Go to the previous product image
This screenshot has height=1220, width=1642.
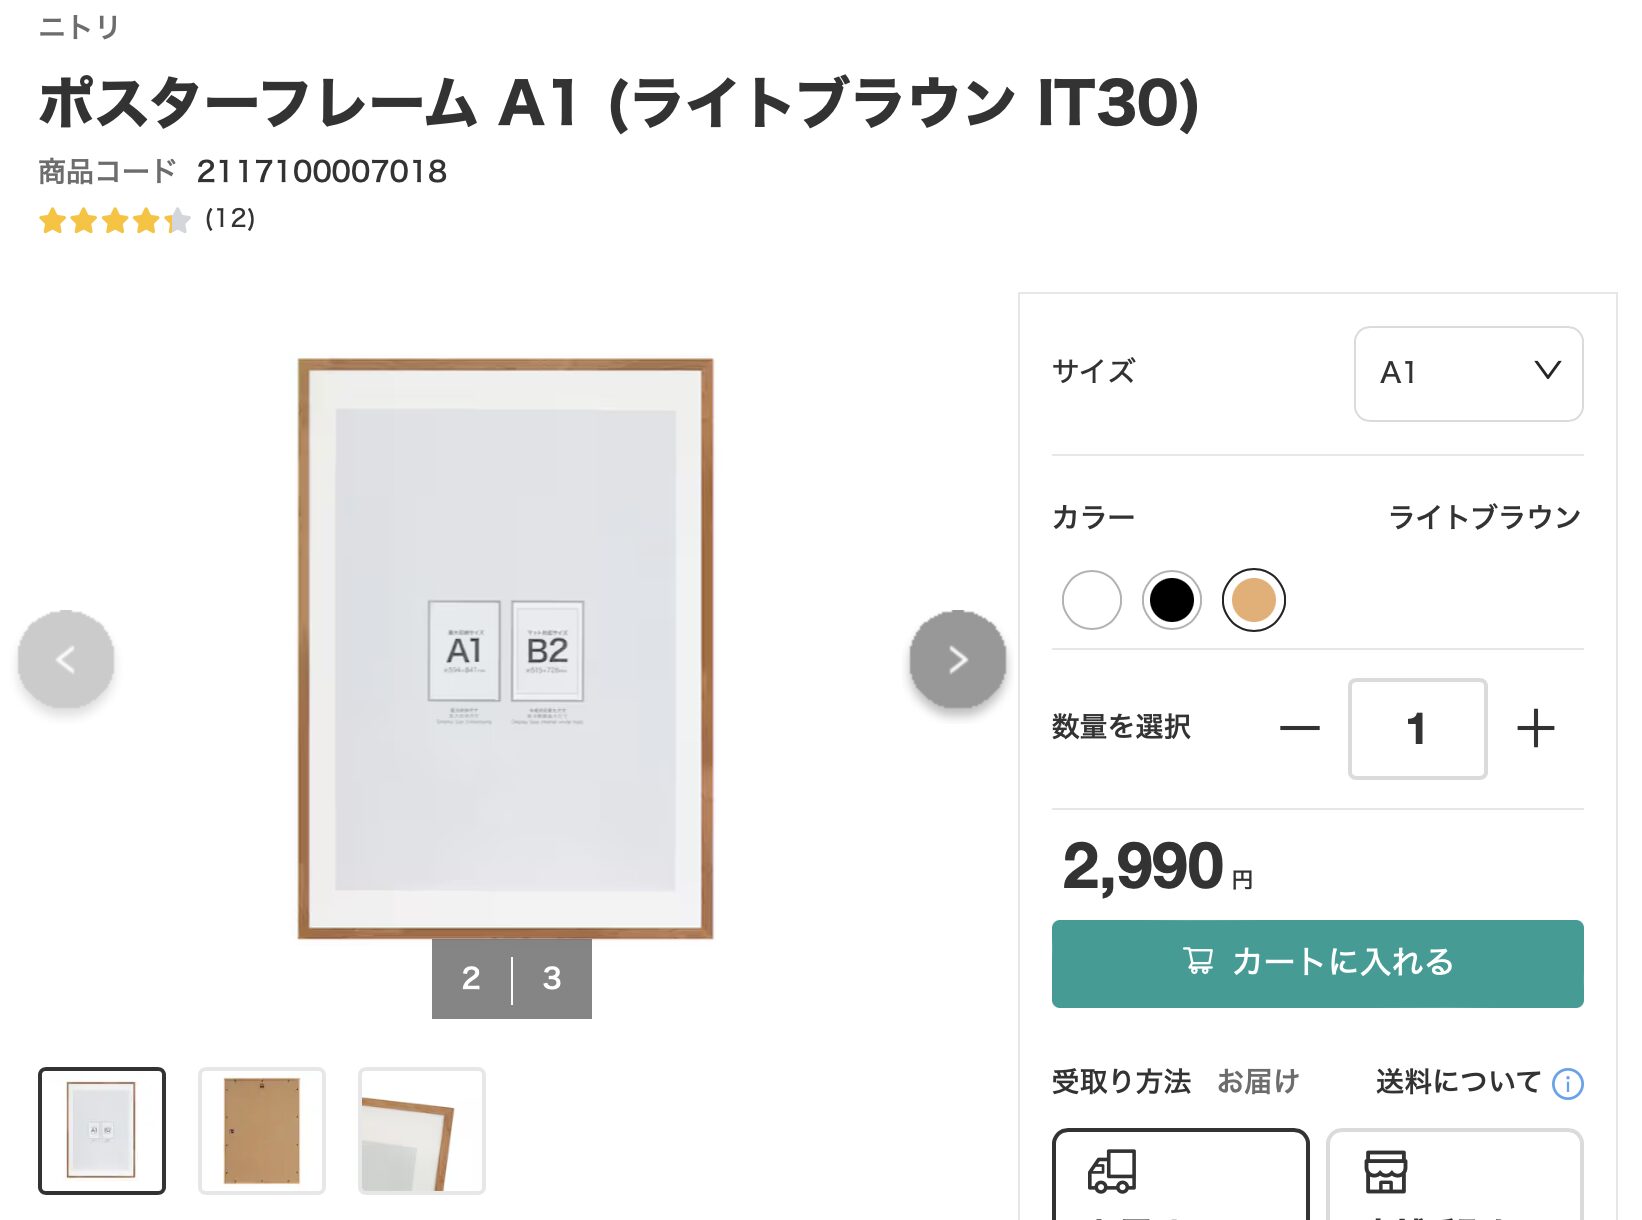pyautogui.click(x=66, y=659)
